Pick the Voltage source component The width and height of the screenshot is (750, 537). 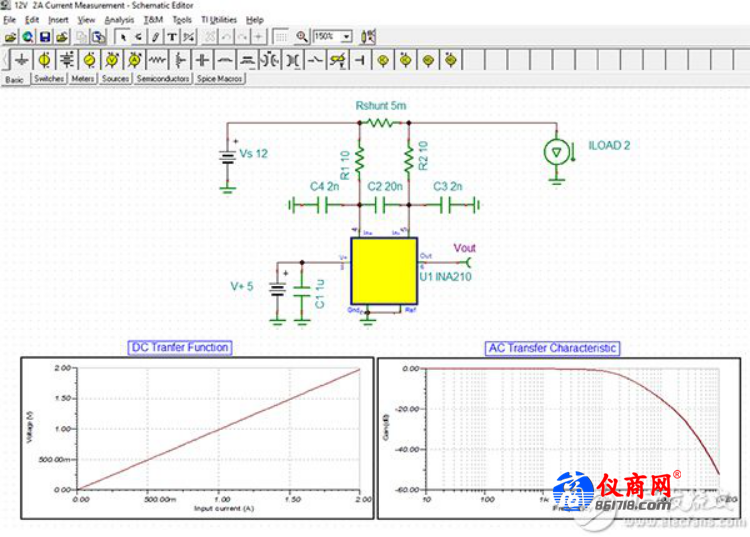coord(44,60)
